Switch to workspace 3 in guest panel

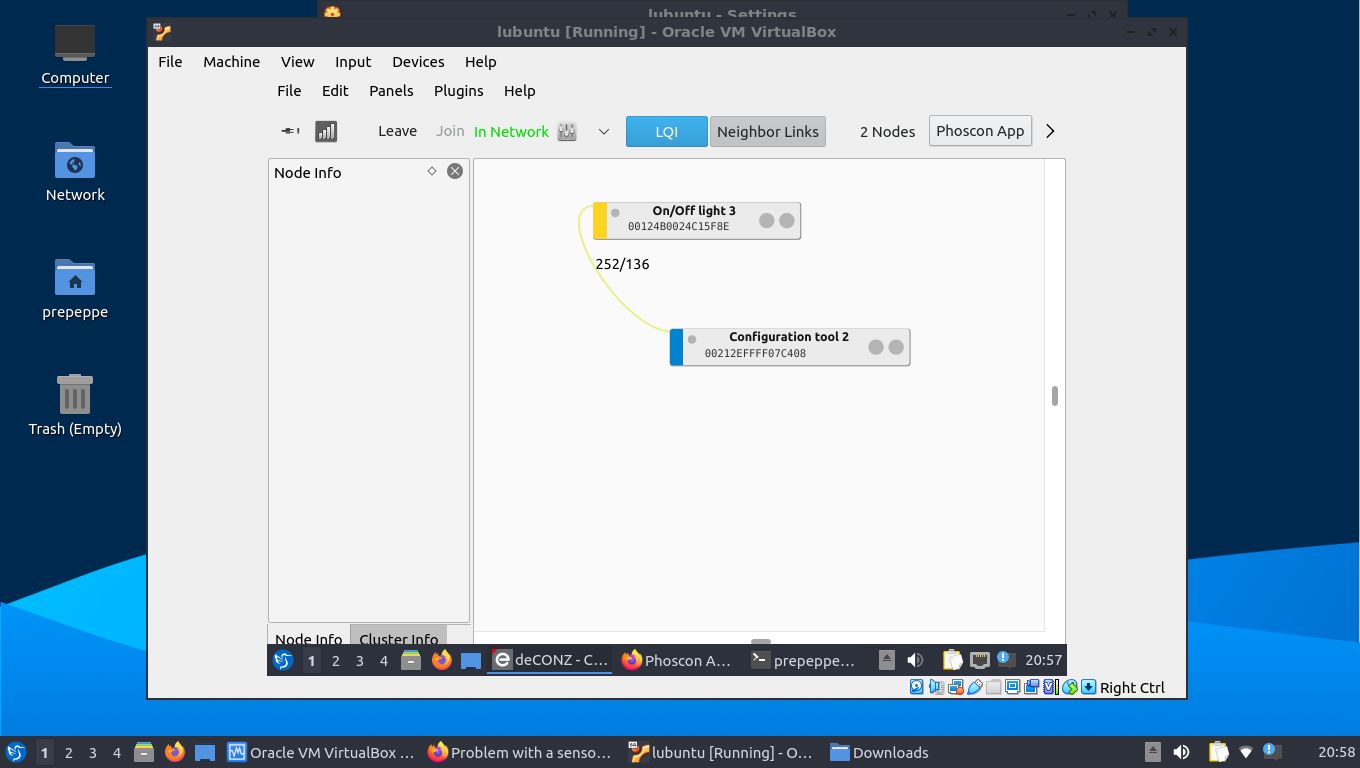point(359,660)
